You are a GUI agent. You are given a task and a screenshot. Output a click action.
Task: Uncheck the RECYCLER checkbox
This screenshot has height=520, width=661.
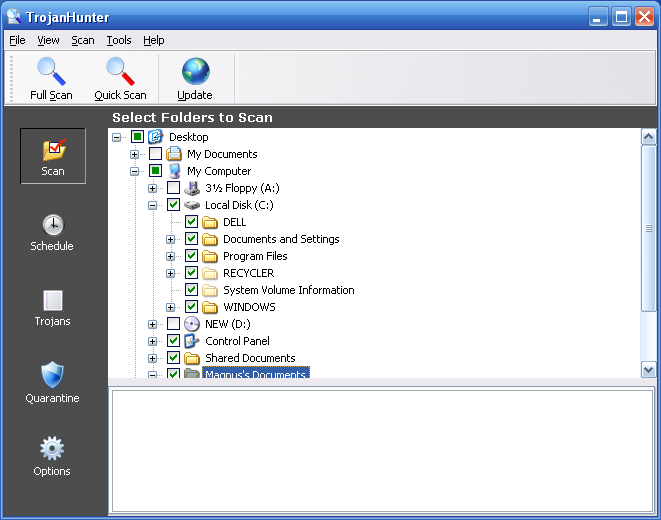(191, 273)
